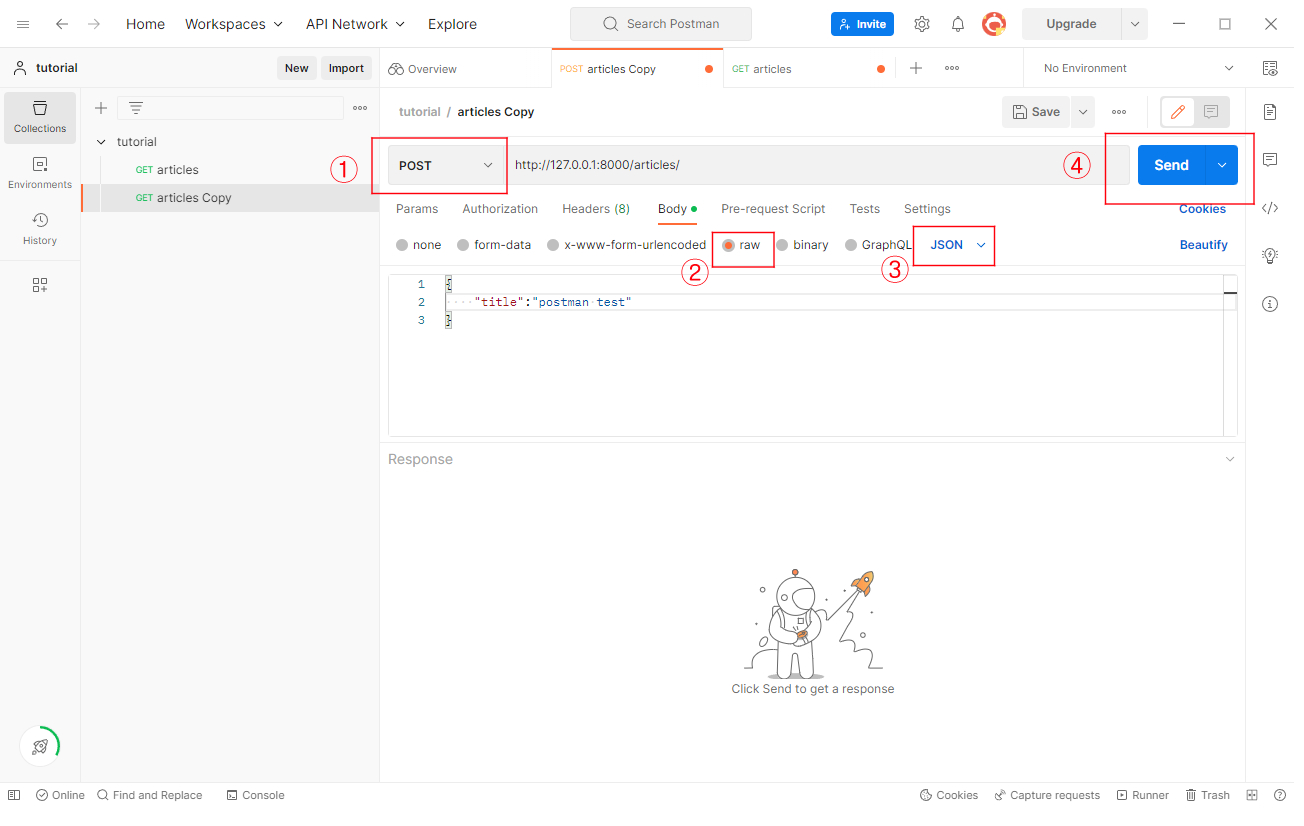
Task: Open the POST method dropdown
Action: tap(446, 165)
